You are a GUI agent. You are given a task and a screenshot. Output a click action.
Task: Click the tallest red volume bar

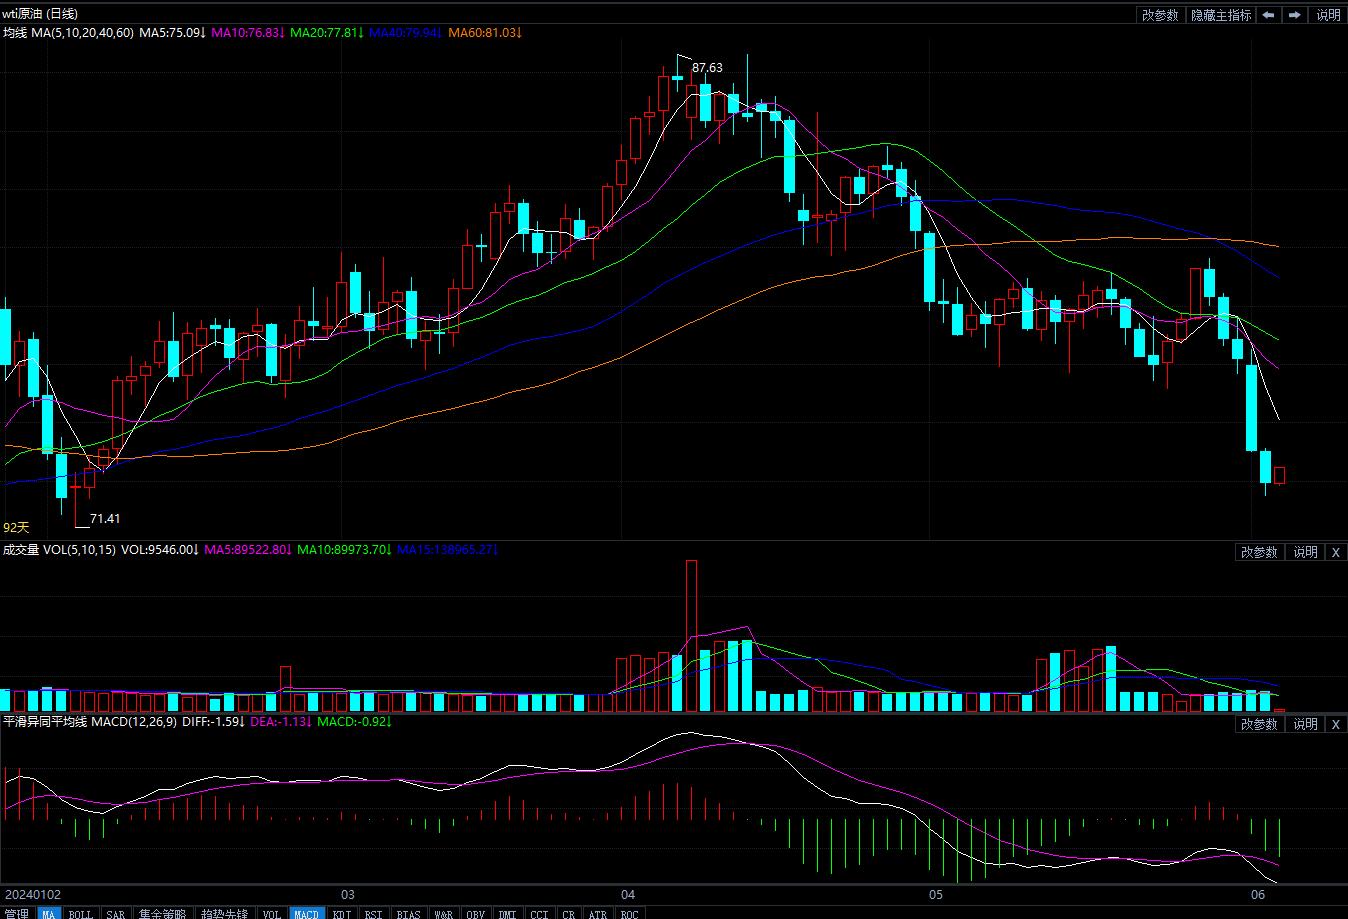coord(691,635)
